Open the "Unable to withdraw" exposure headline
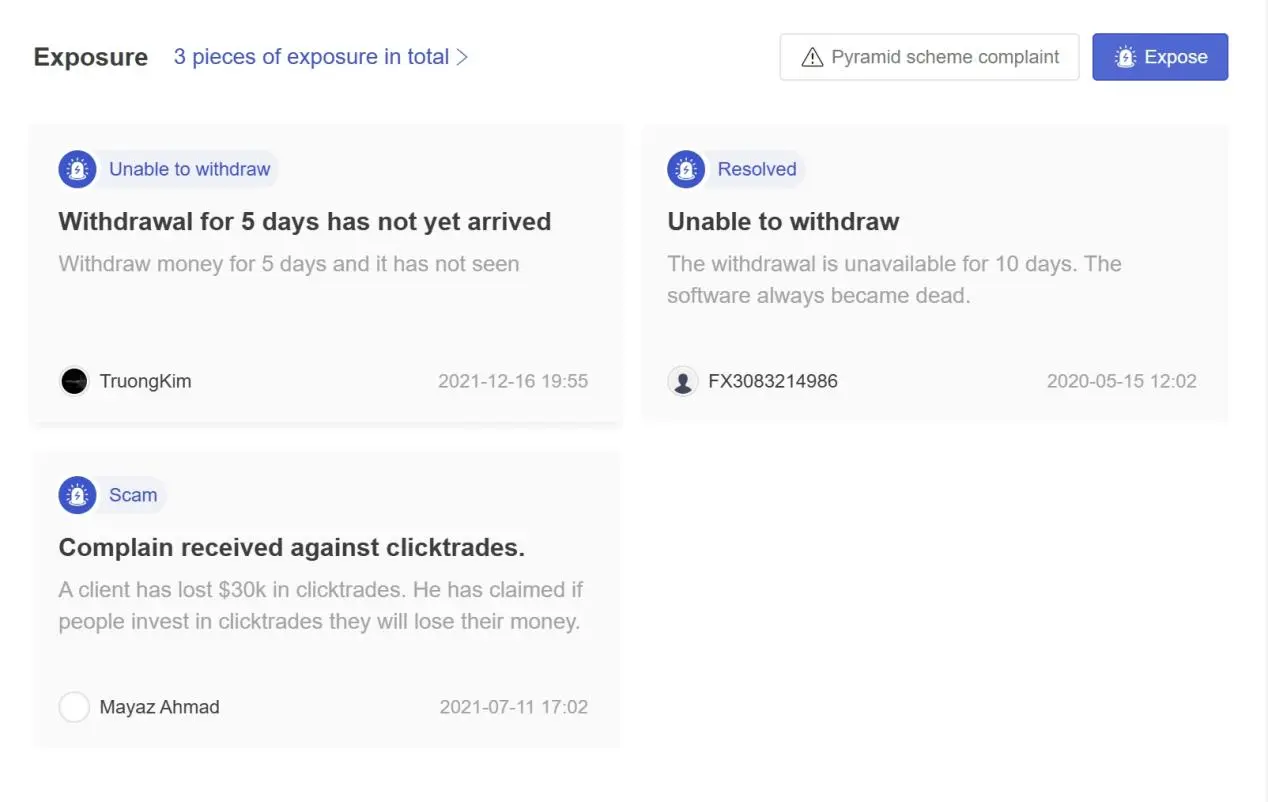This screenshot has height=802, width=1268. pos(783,221)
